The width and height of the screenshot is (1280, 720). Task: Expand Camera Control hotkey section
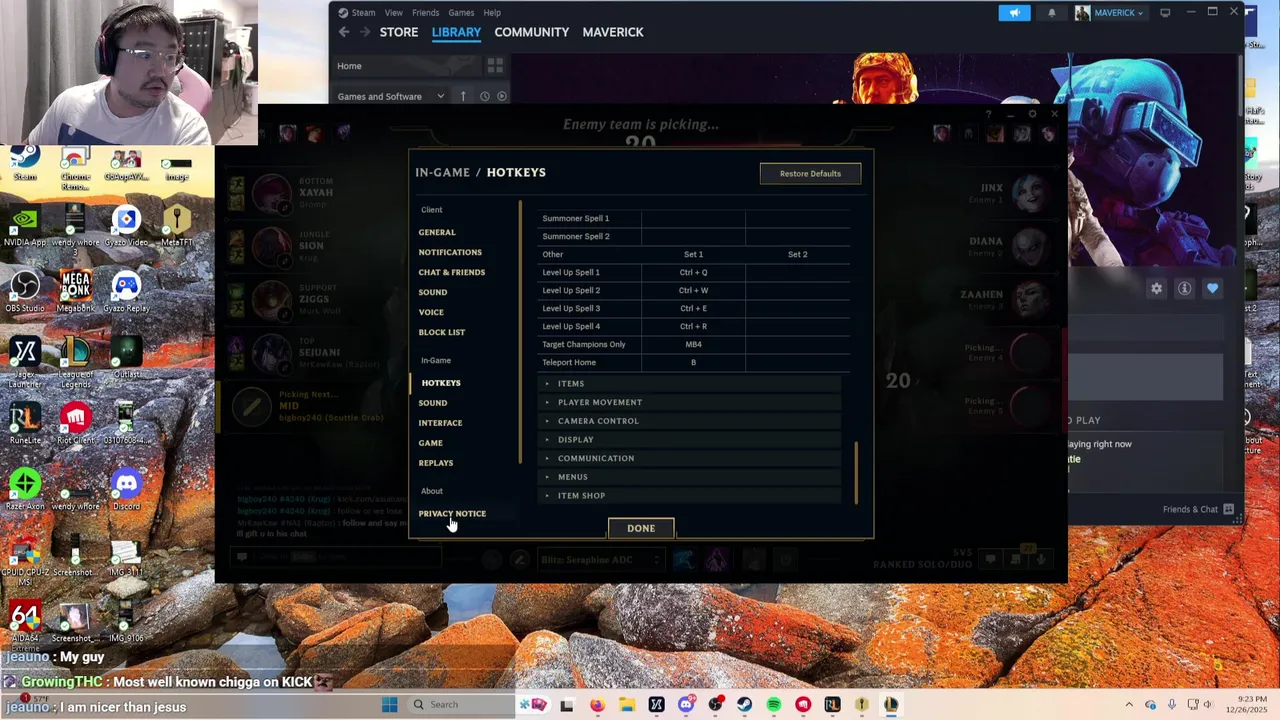[690, 421]
